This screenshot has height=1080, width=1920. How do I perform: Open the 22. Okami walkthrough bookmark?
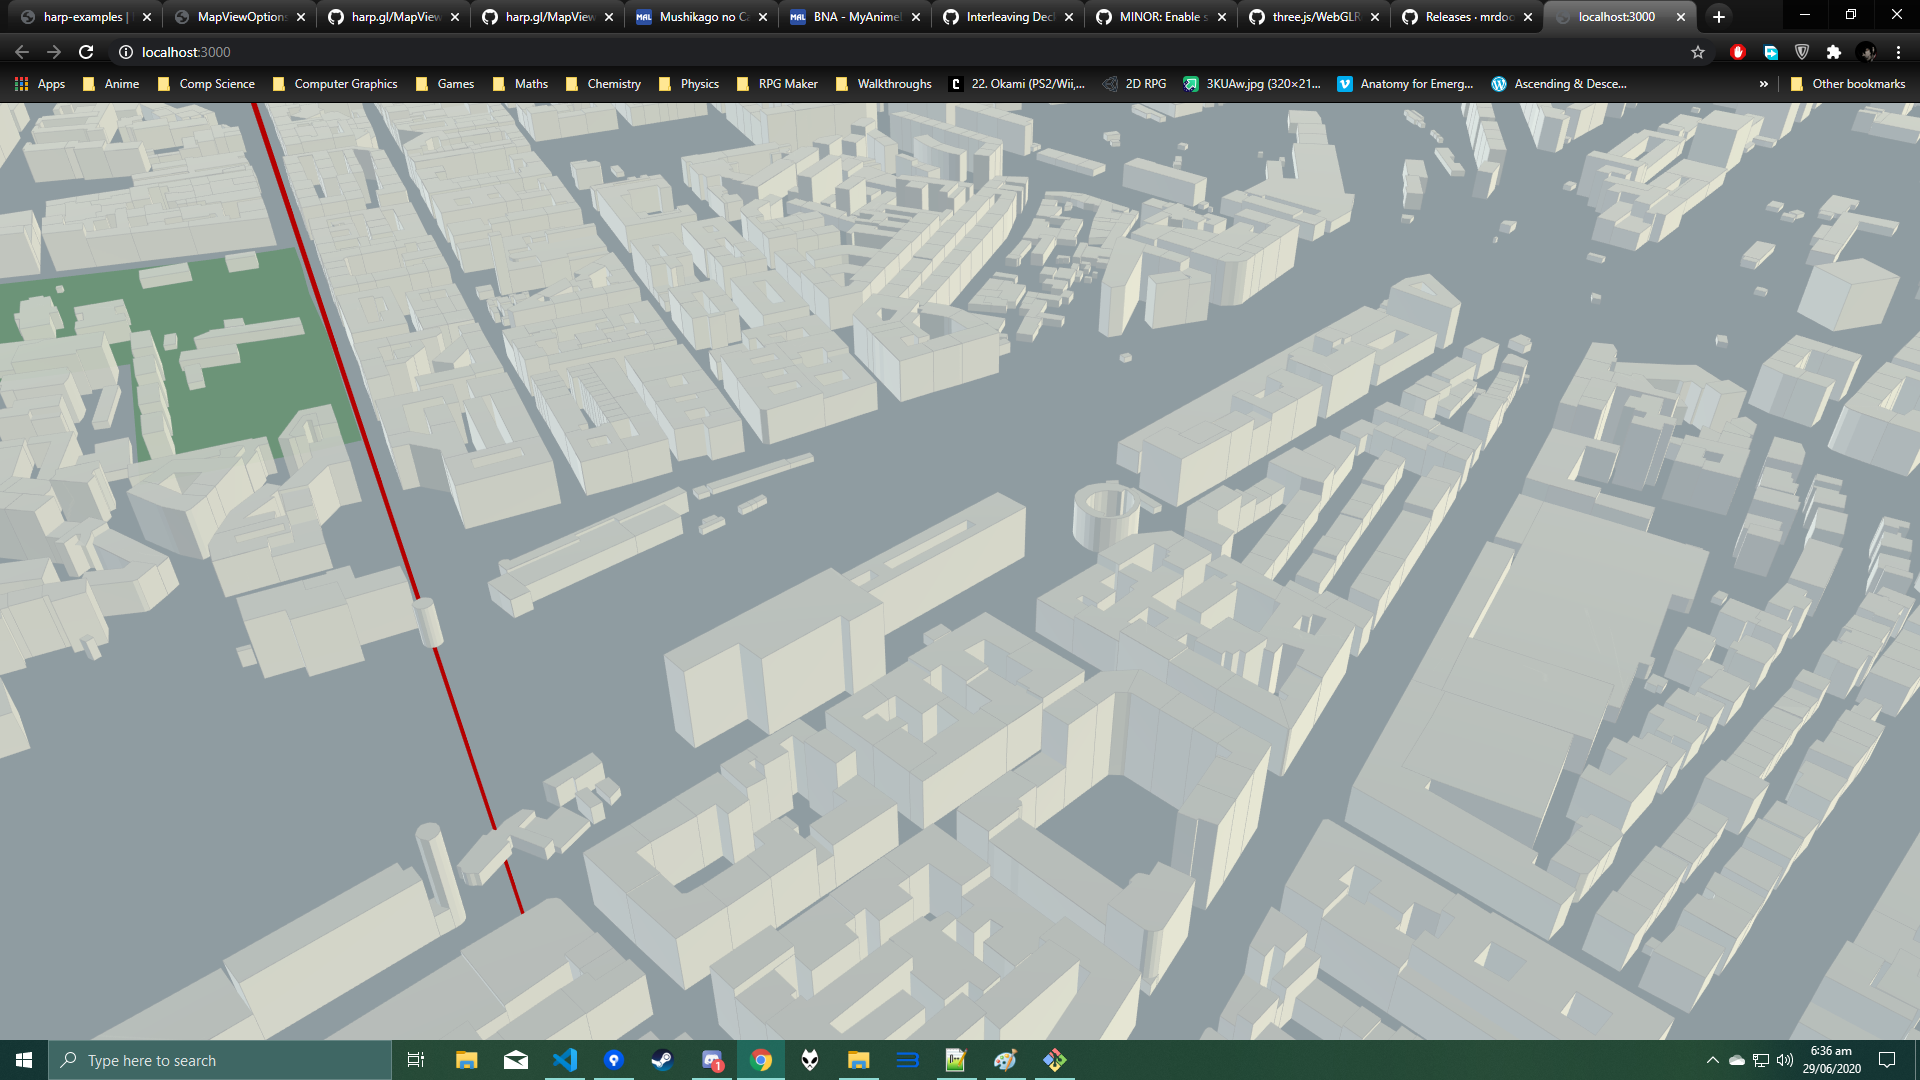(1017, 84)
